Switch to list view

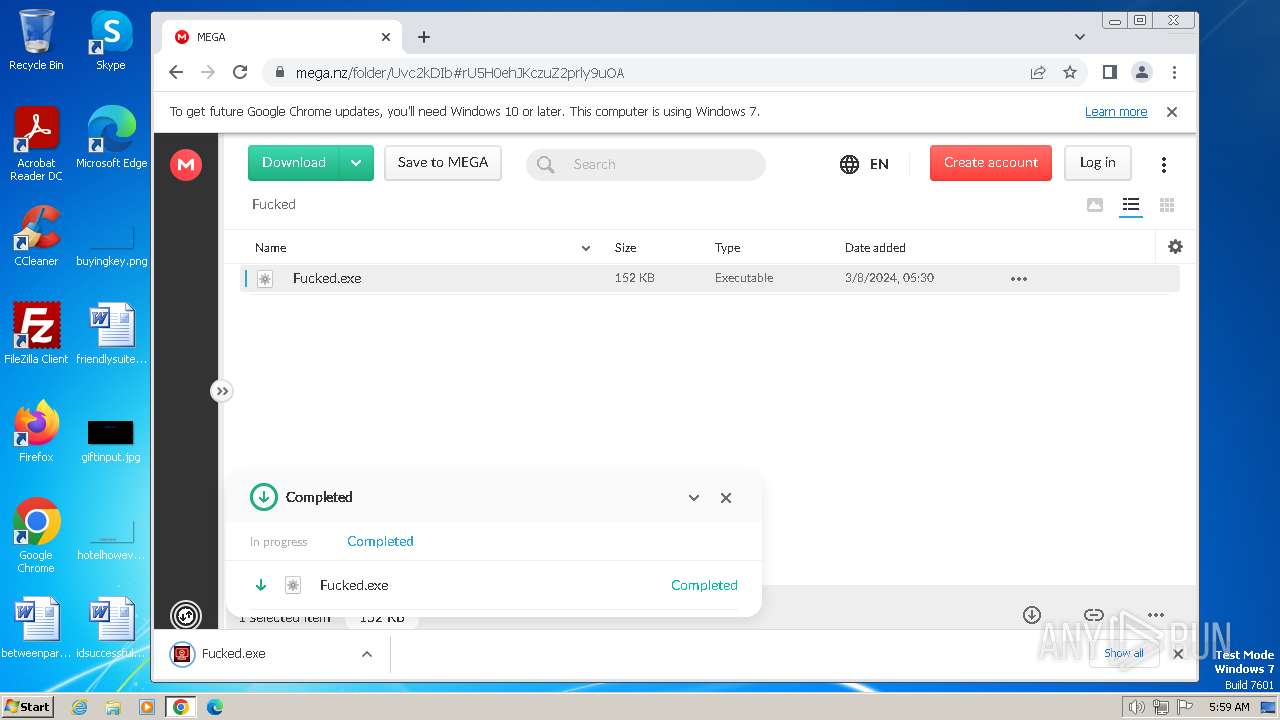click(x=1131, y=205)
